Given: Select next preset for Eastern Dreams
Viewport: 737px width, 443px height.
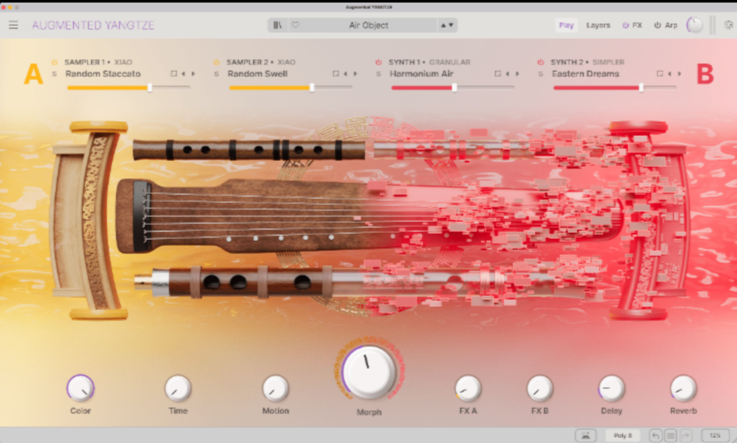Looking at the screenshot, I should [680, 74].
